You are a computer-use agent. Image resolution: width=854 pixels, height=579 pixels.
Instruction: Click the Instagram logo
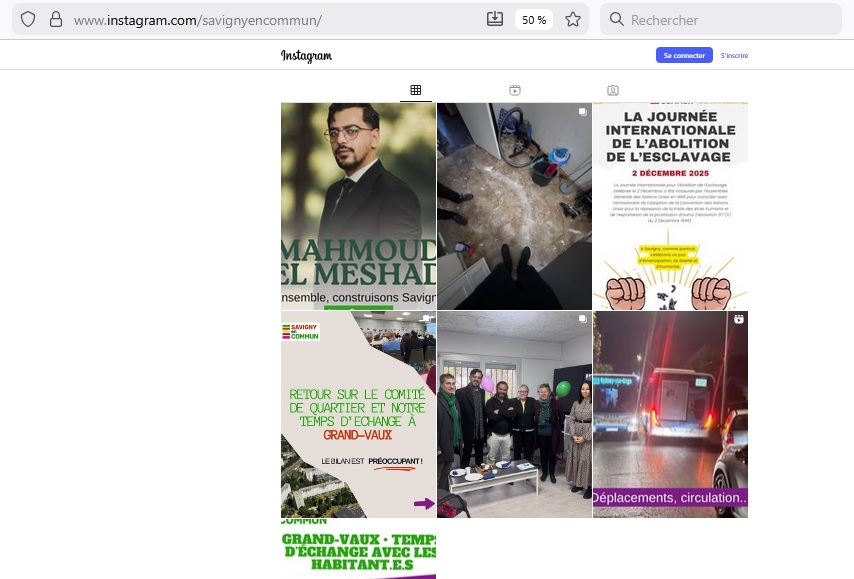306,56
